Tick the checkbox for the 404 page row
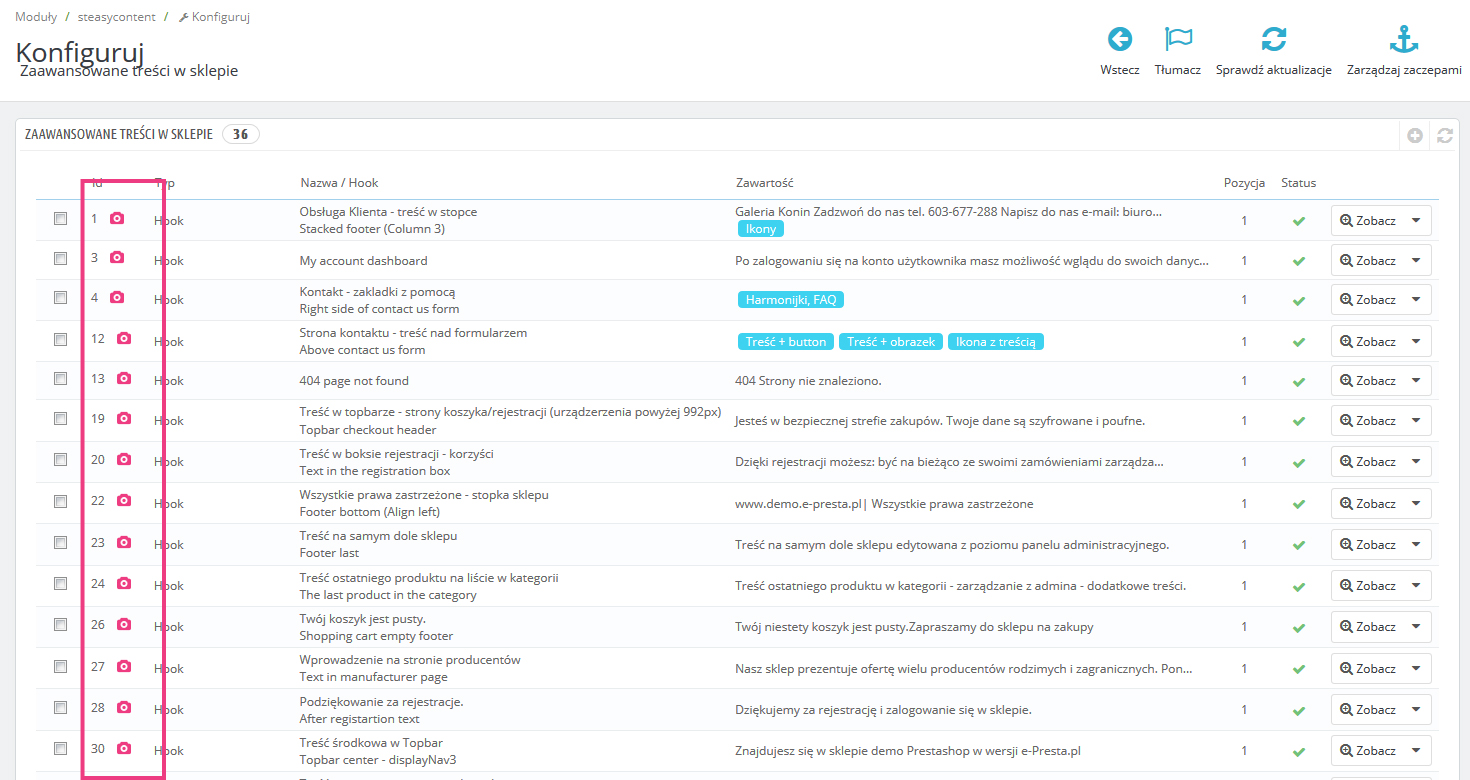 (x=61, y=379)
